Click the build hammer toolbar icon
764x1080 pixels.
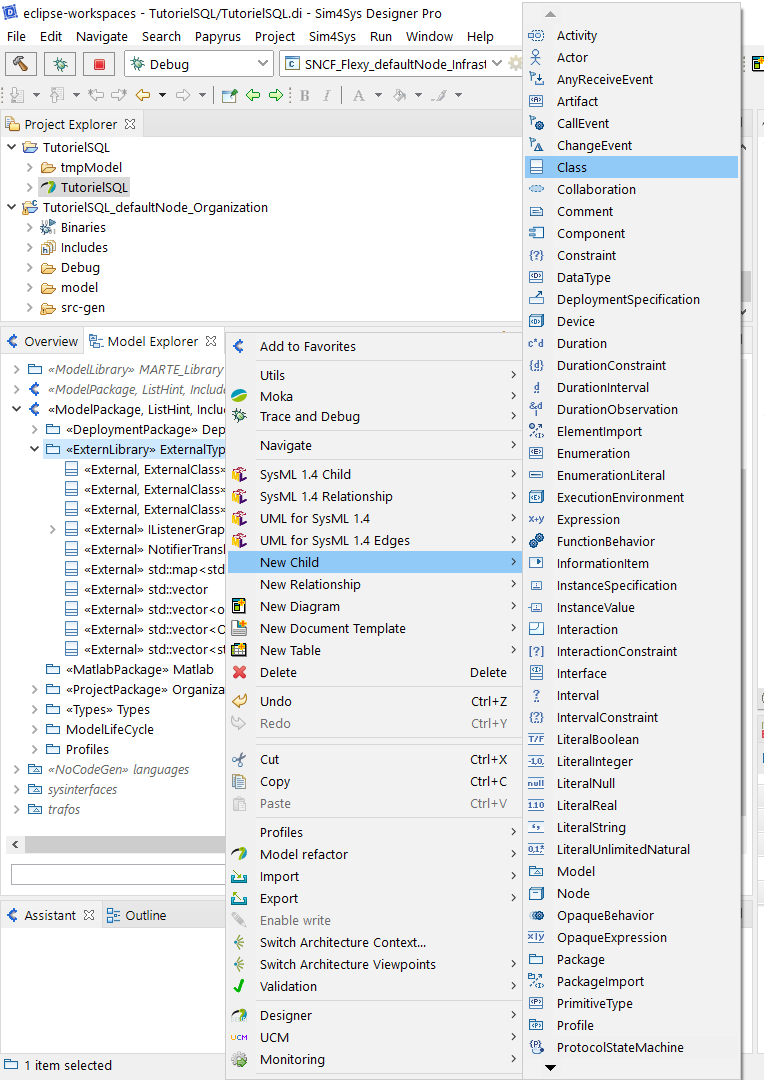[x=21, y=64]
